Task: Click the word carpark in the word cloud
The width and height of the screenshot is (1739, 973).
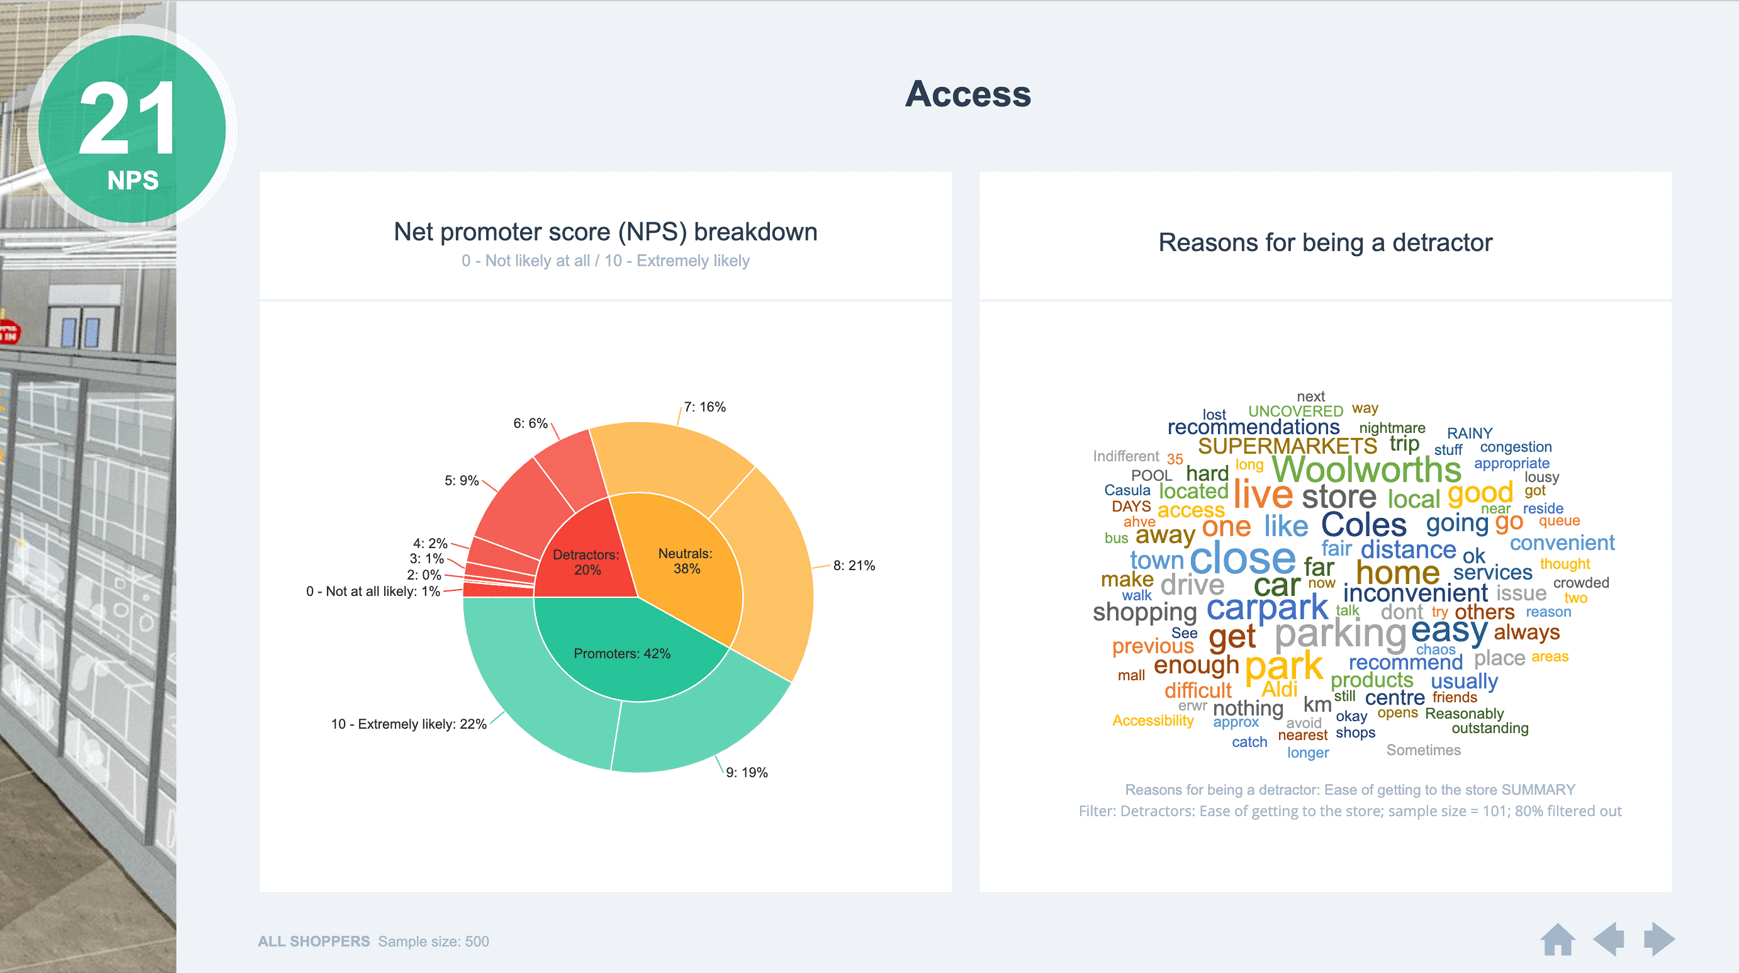Action: tap(1266, 608)
